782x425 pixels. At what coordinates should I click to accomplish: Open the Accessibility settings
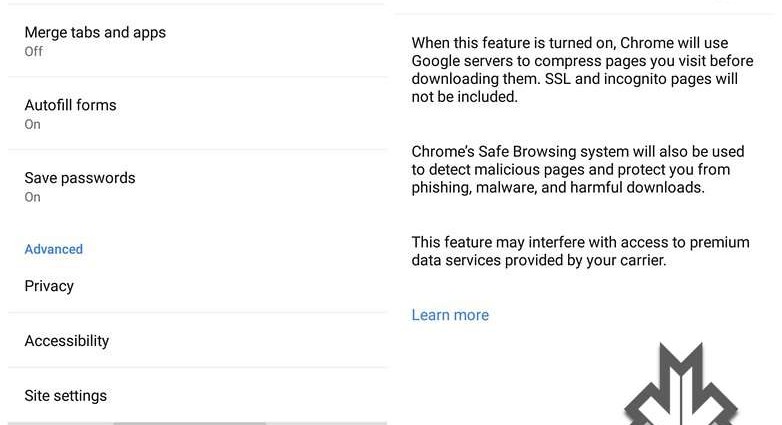pos(67,341)
